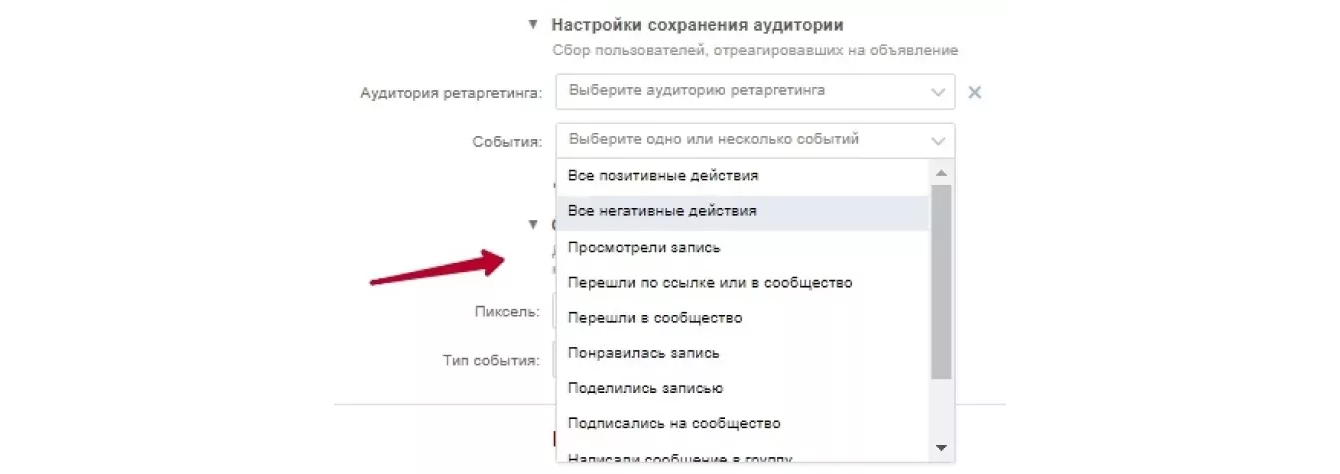Viewport: 1340px width, 474px height.
Task: Select Перешли по ссылке или в сообщество
Action: tap(710, 283)
